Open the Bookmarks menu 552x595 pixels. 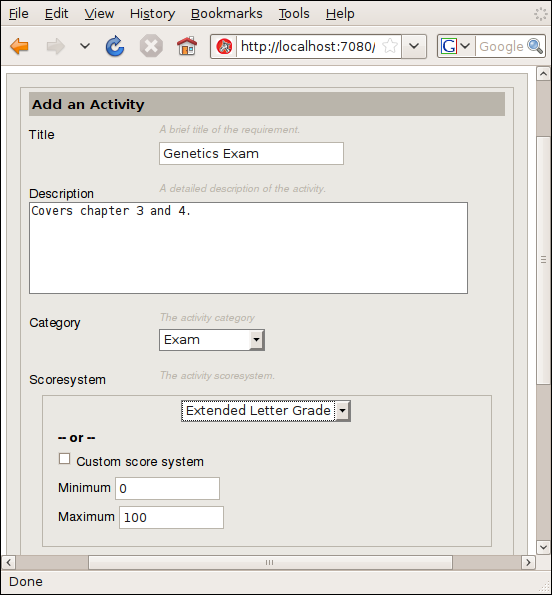[x=226, y=14]
